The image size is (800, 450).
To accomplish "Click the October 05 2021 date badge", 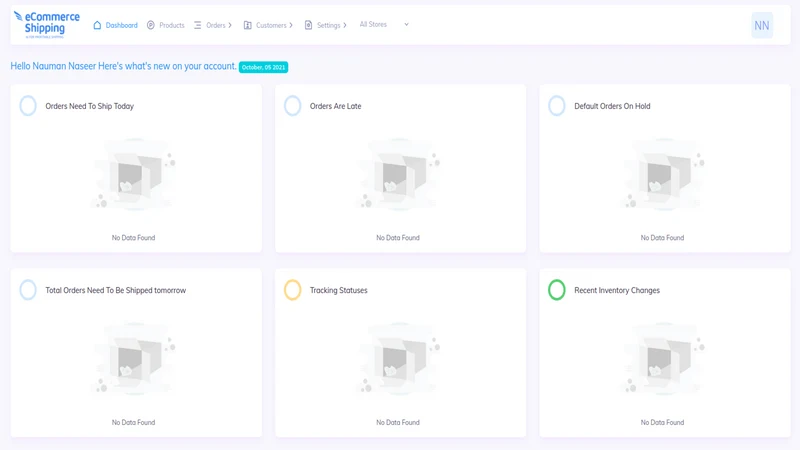I will (263, 67).
